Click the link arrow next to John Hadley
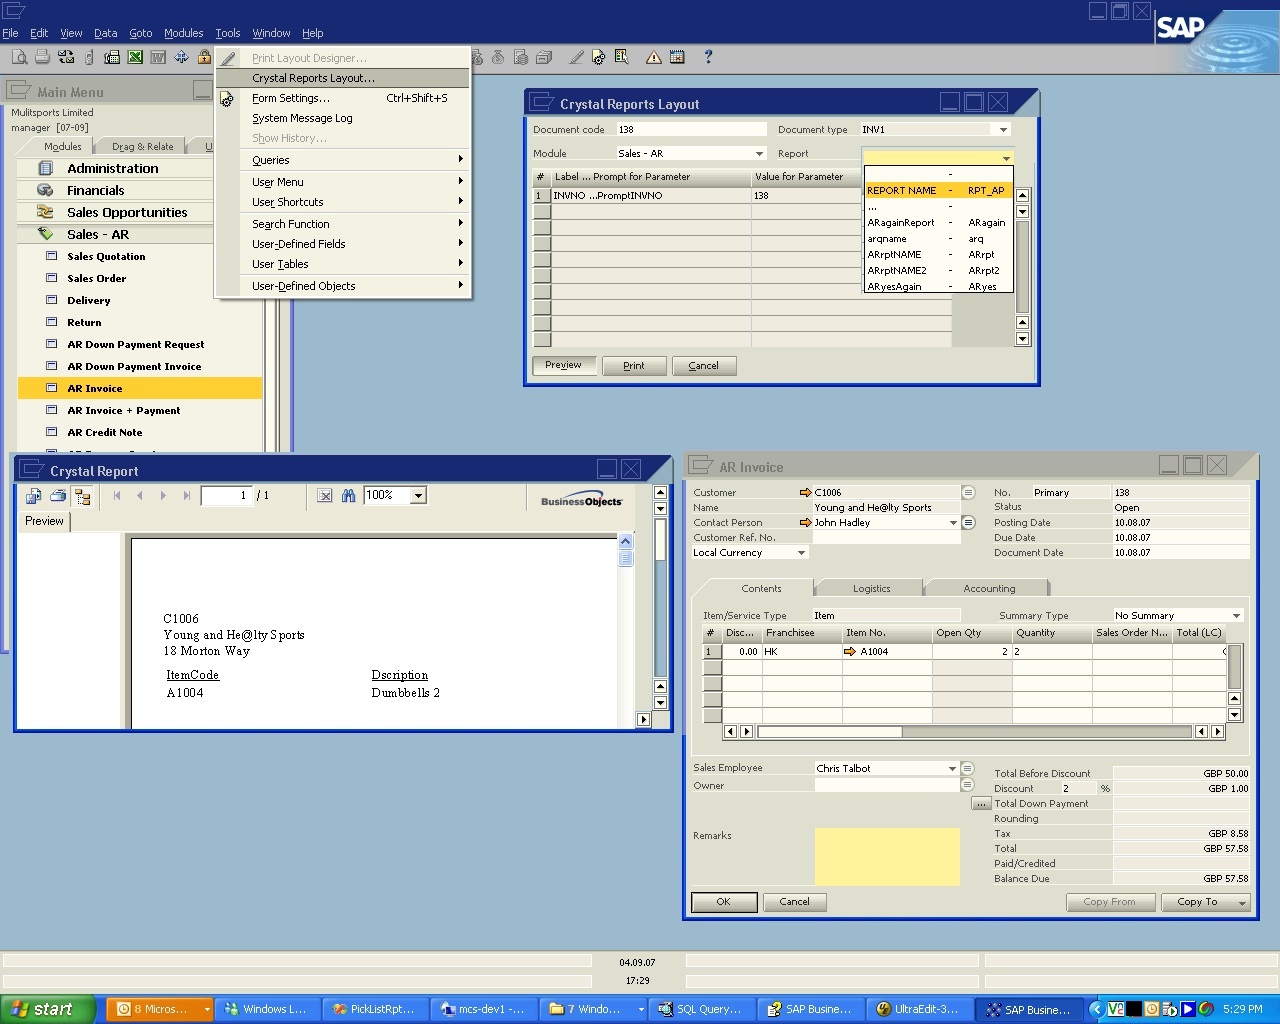The width and height of the screenshot is (1280, 1024). point(806,522)
